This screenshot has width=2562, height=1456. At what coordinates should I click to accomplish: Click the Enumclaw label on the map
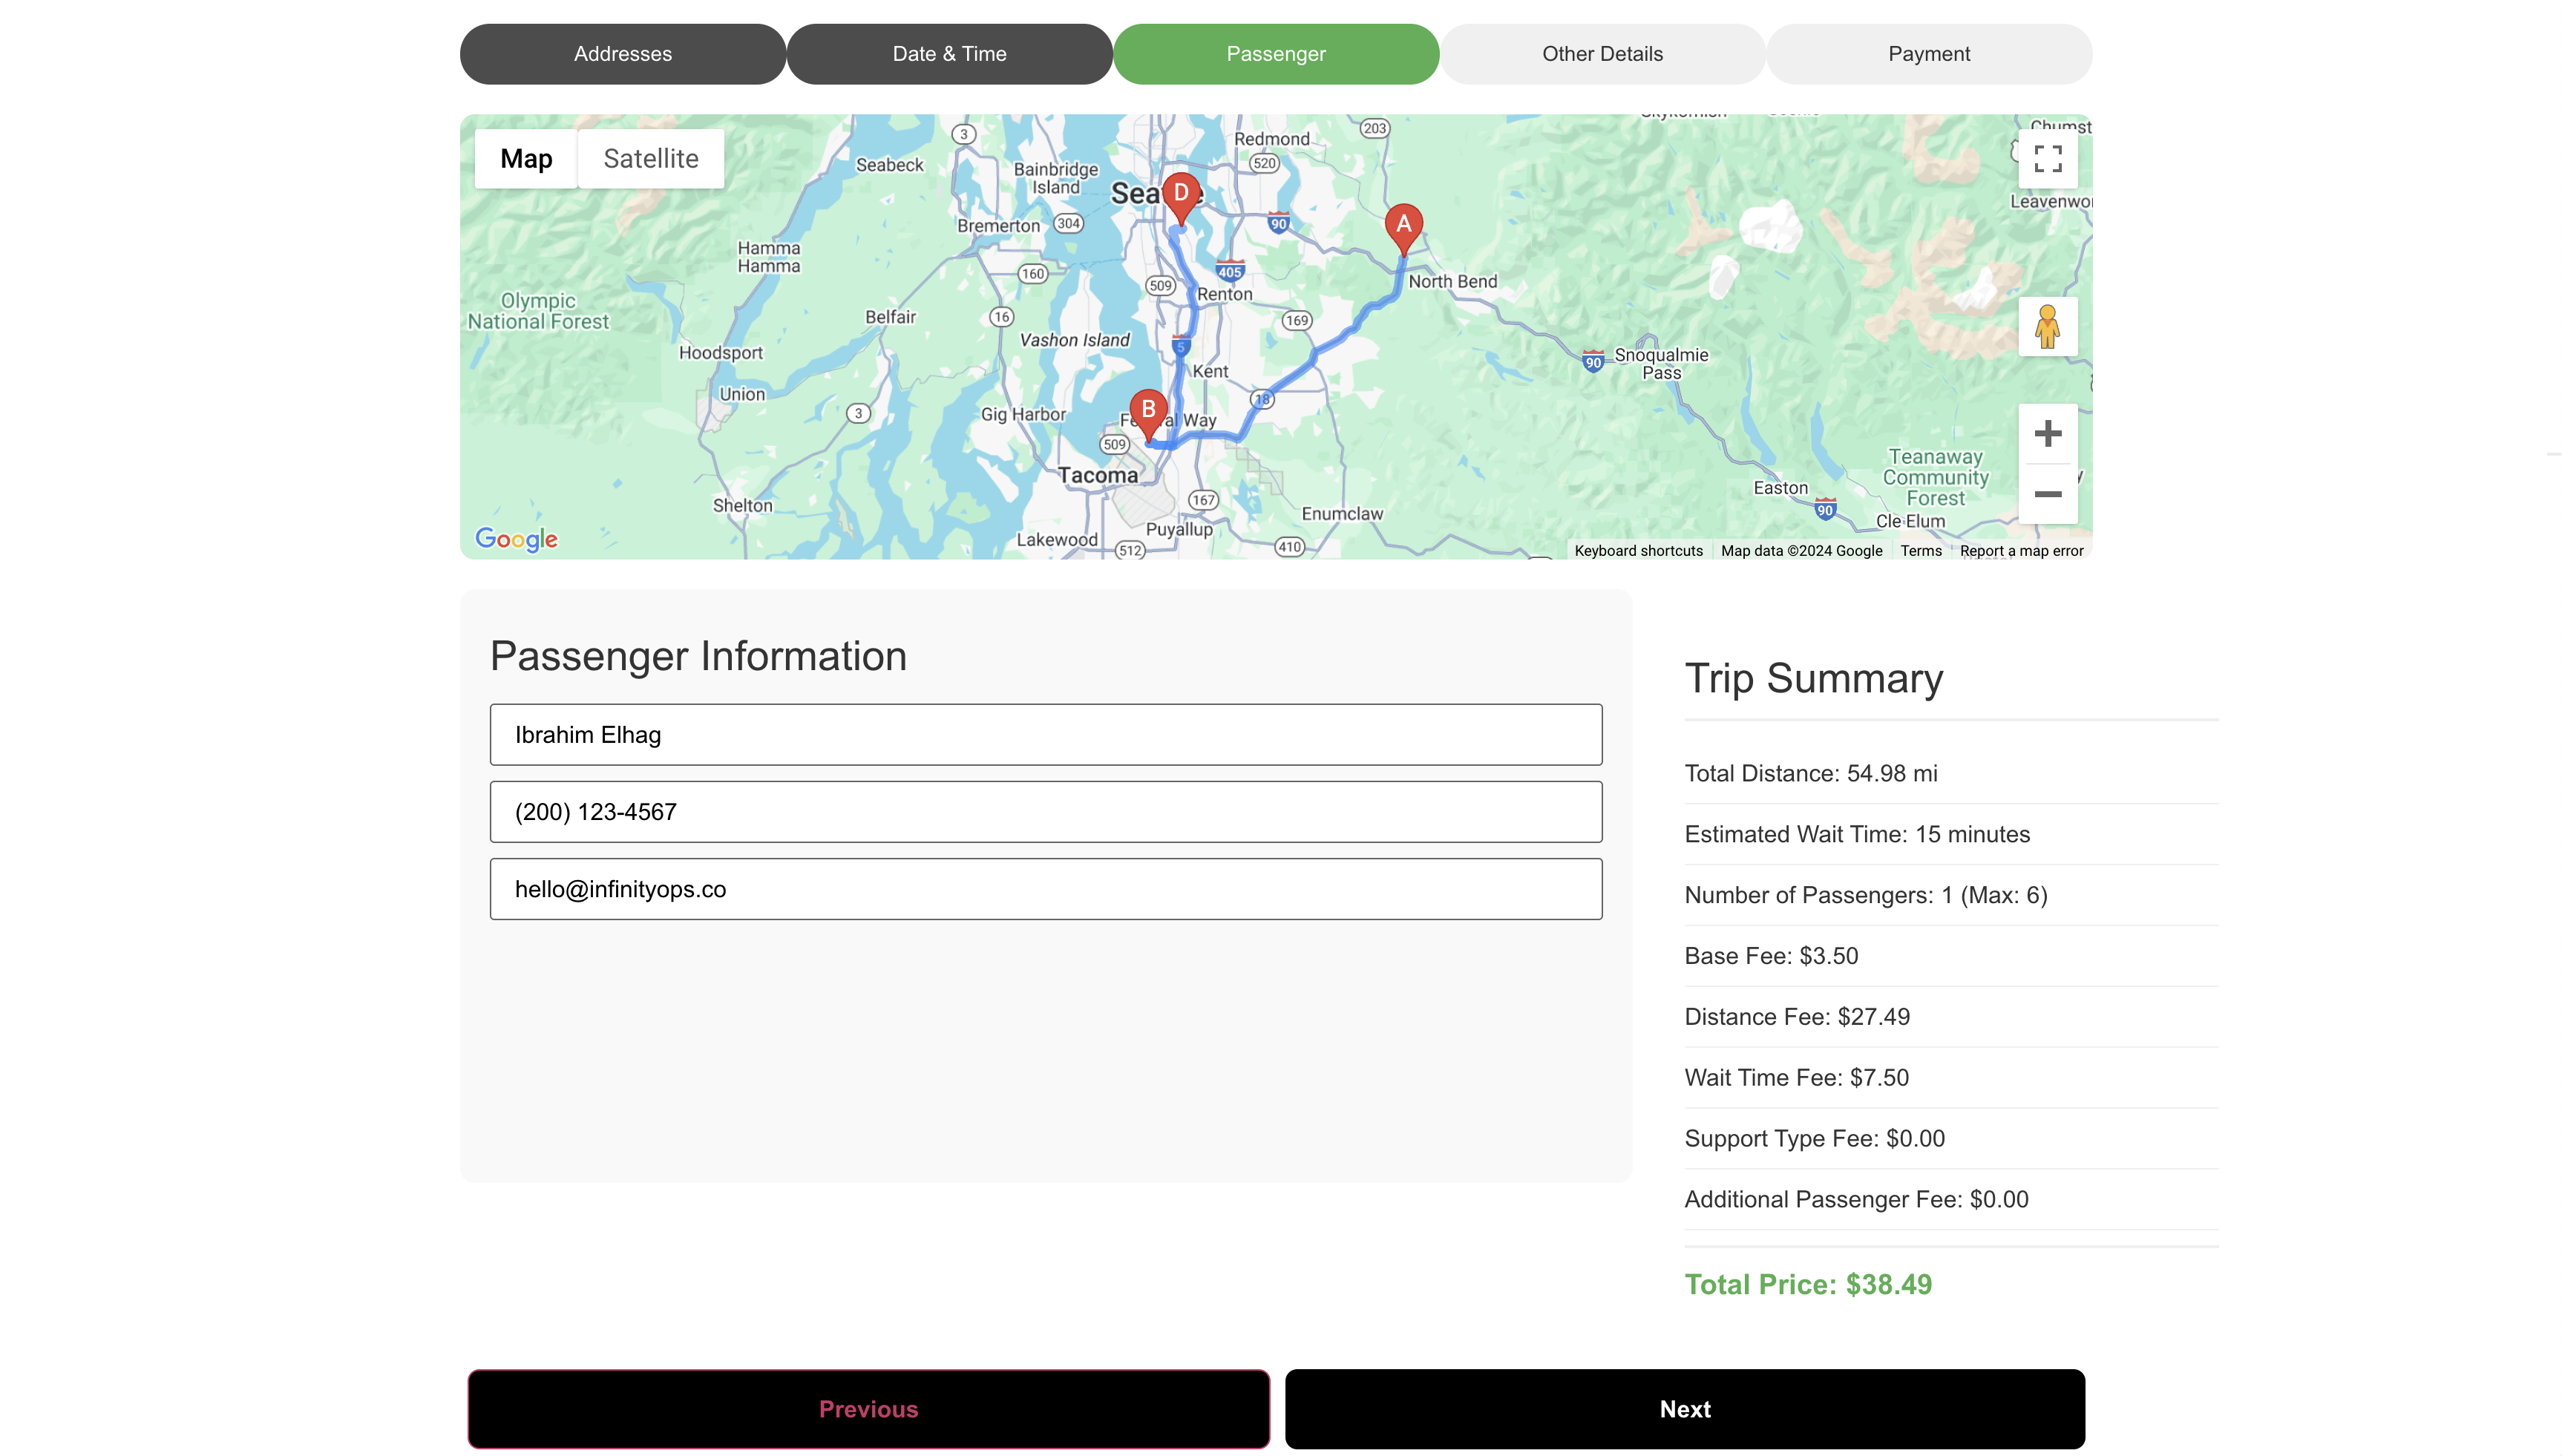coord(1342,514)
